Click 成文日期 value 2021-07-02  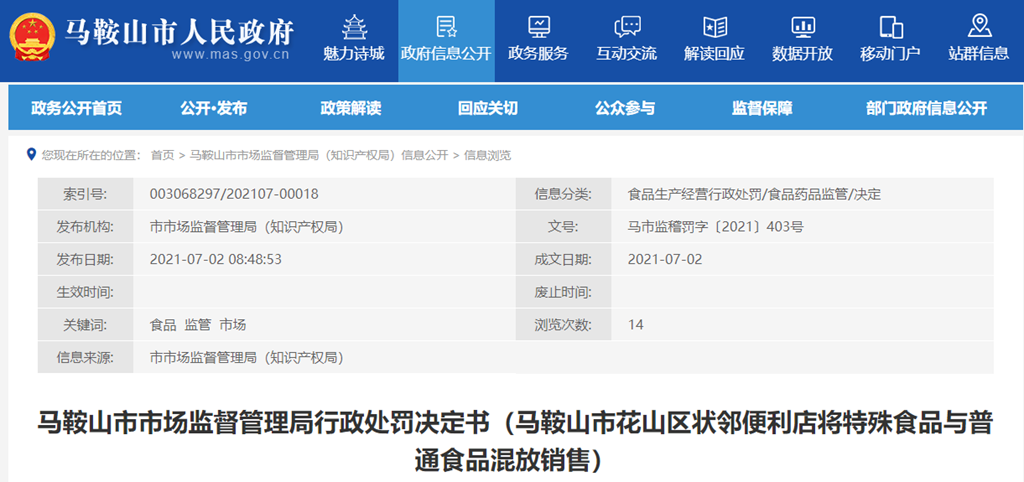coord(665,259)
